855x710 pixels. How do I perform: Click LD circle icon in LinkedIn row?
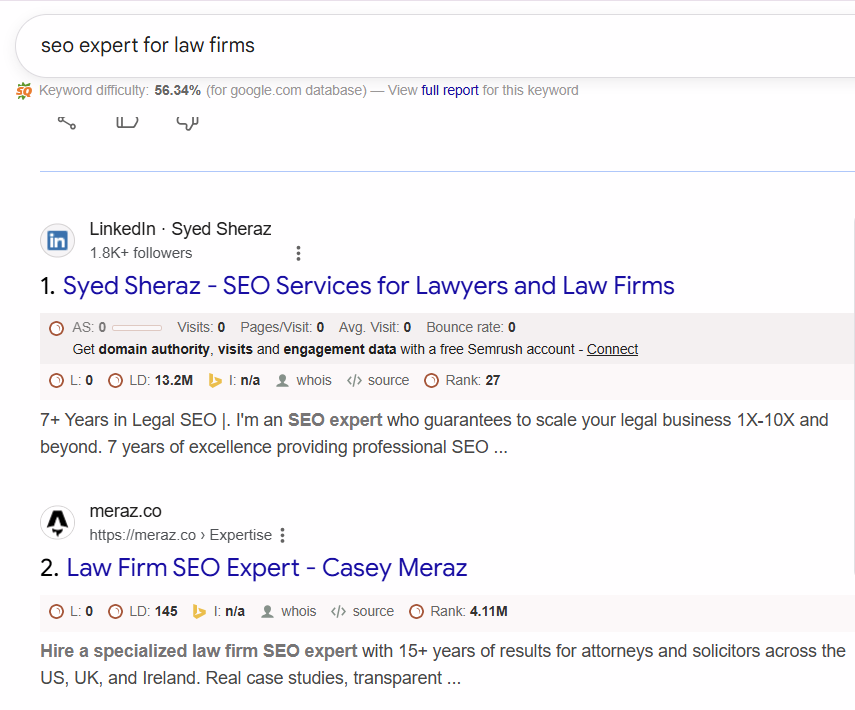(115, 381)
